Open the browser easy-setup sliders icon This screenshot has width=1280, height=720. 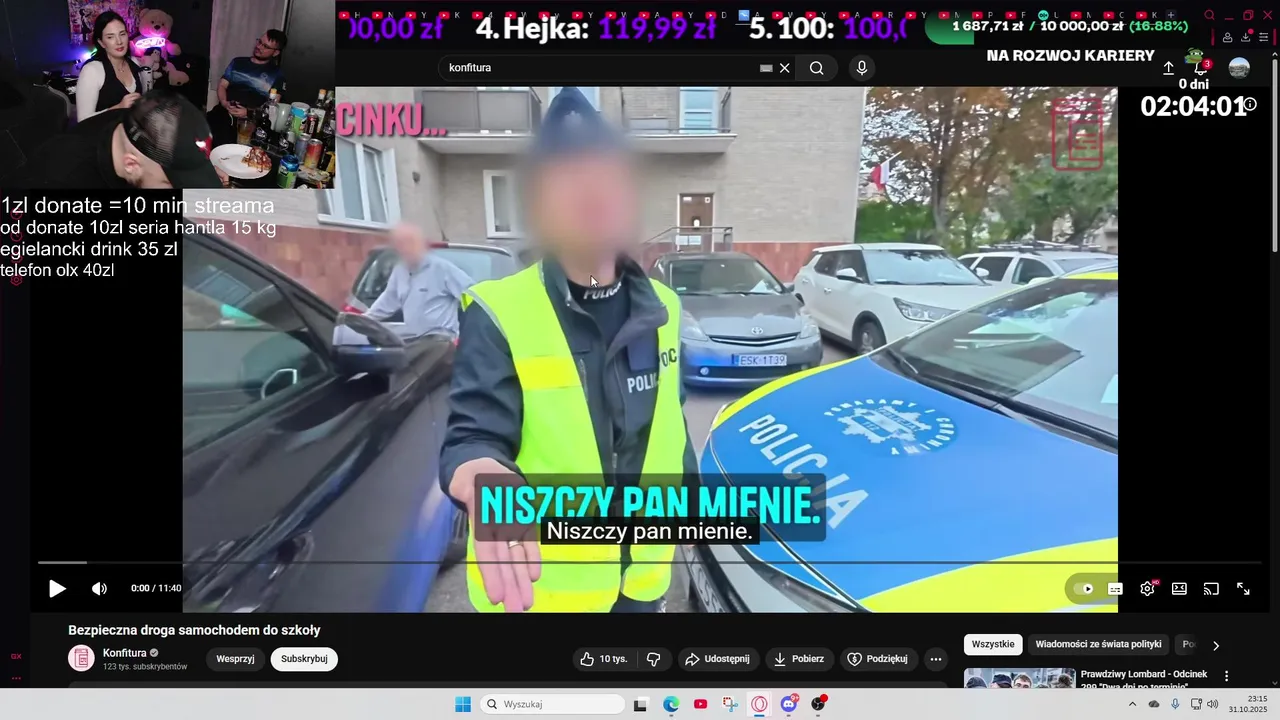click(x=1264, y=38)
